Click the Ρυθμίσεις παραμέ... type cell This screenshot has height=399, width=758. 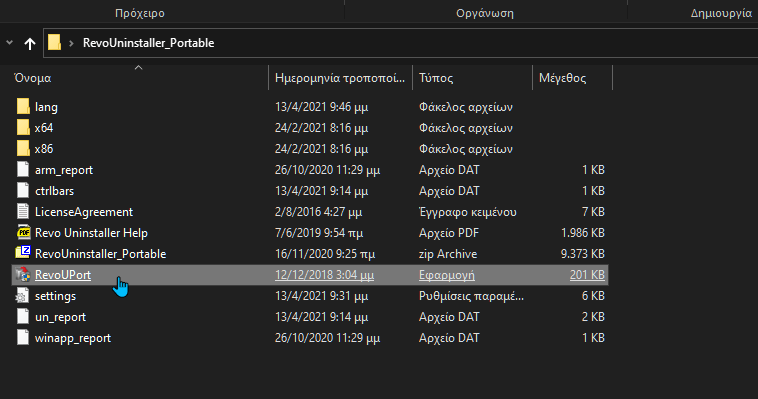point(471,296)
